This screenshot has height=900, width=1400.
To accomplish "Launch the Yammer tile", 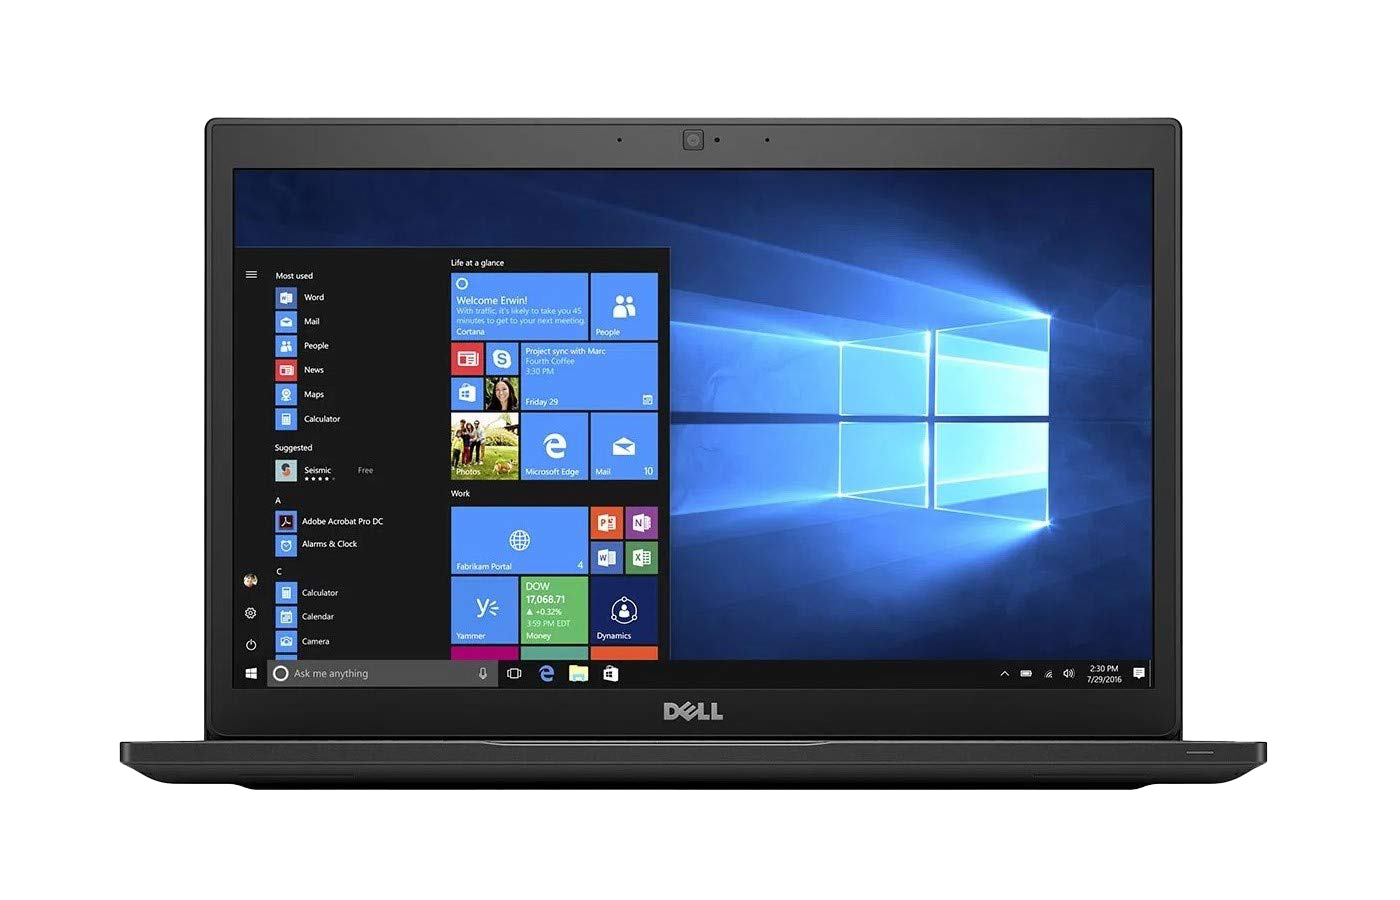I will pyautogui.click(x=485, y=610).
